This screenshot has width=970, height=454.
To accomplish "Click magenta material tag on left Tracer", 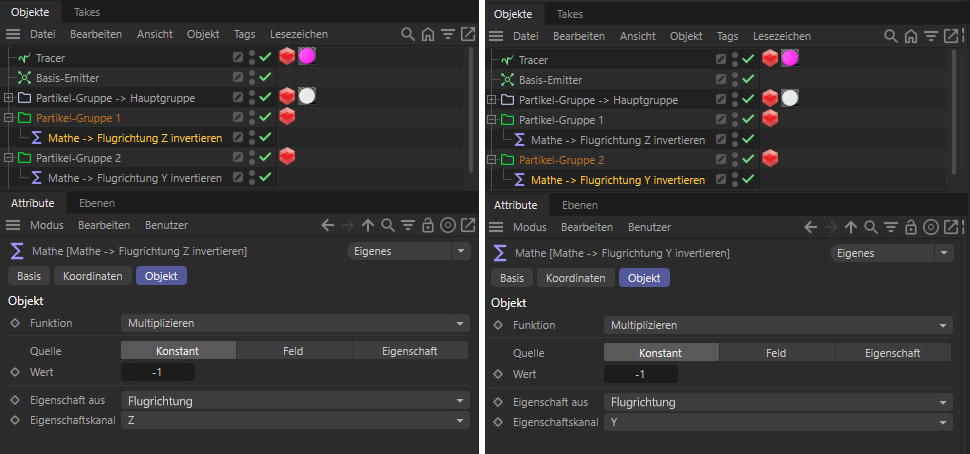I will click(x=307, y=57).
